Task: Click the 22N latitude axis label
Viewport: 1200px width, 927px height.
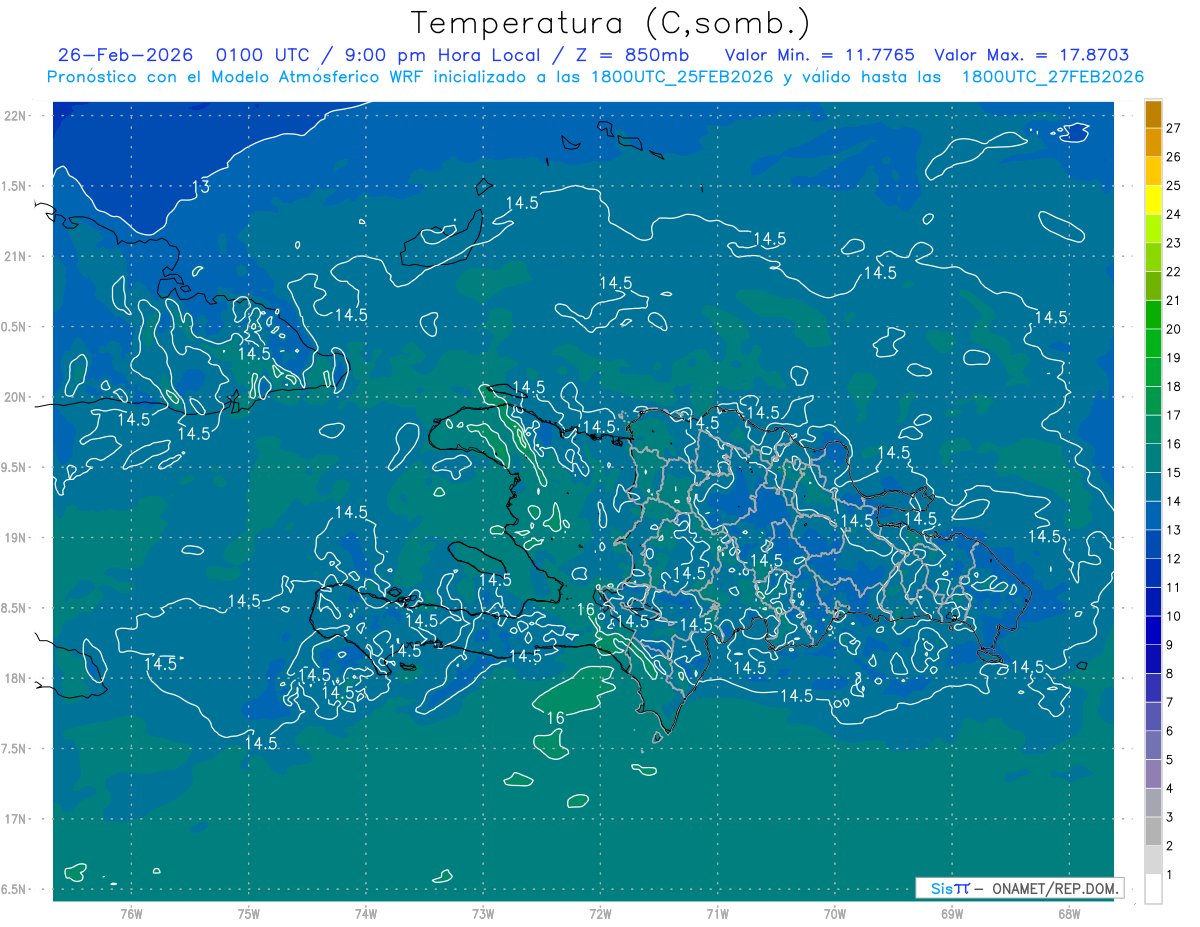Action: (x=17, y=115)
